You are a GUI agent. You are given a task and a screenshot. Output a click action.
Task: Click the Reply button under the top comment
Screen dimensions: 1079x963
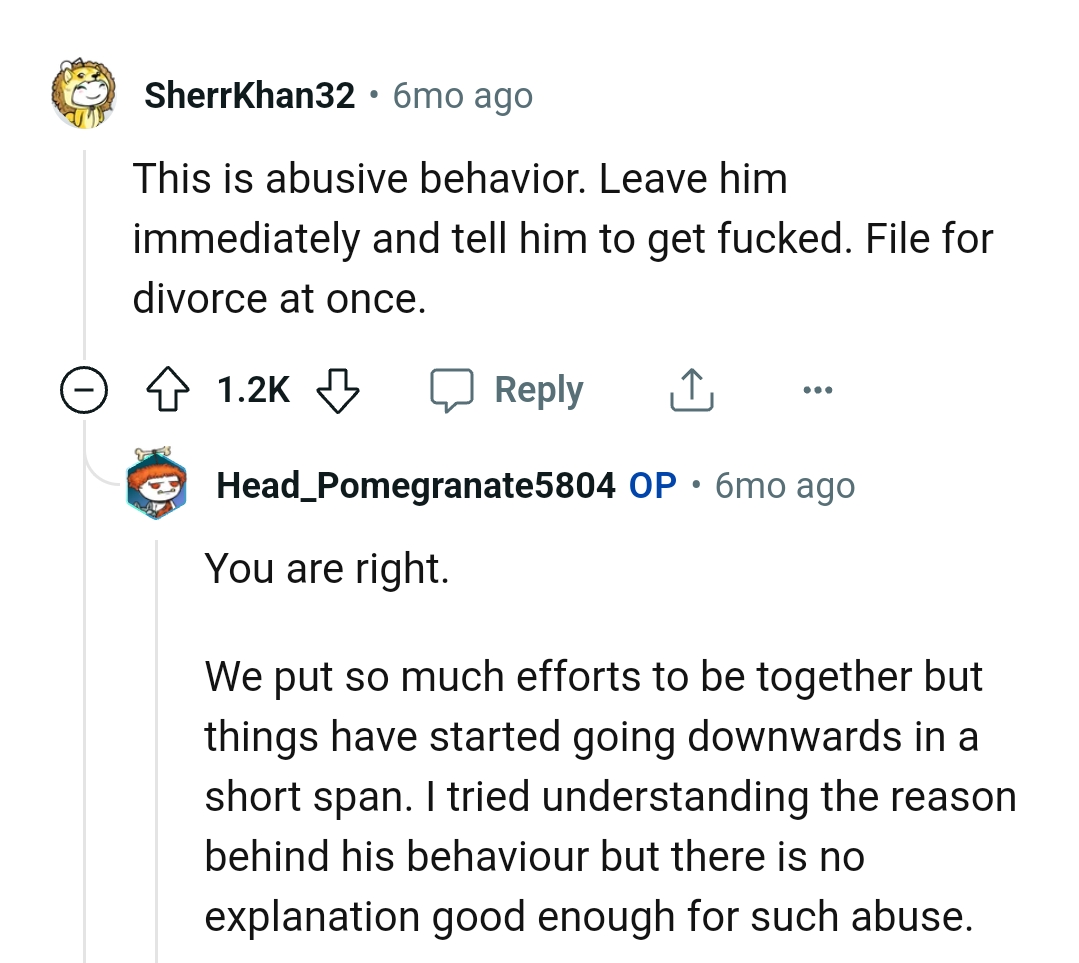click(538, 389)
